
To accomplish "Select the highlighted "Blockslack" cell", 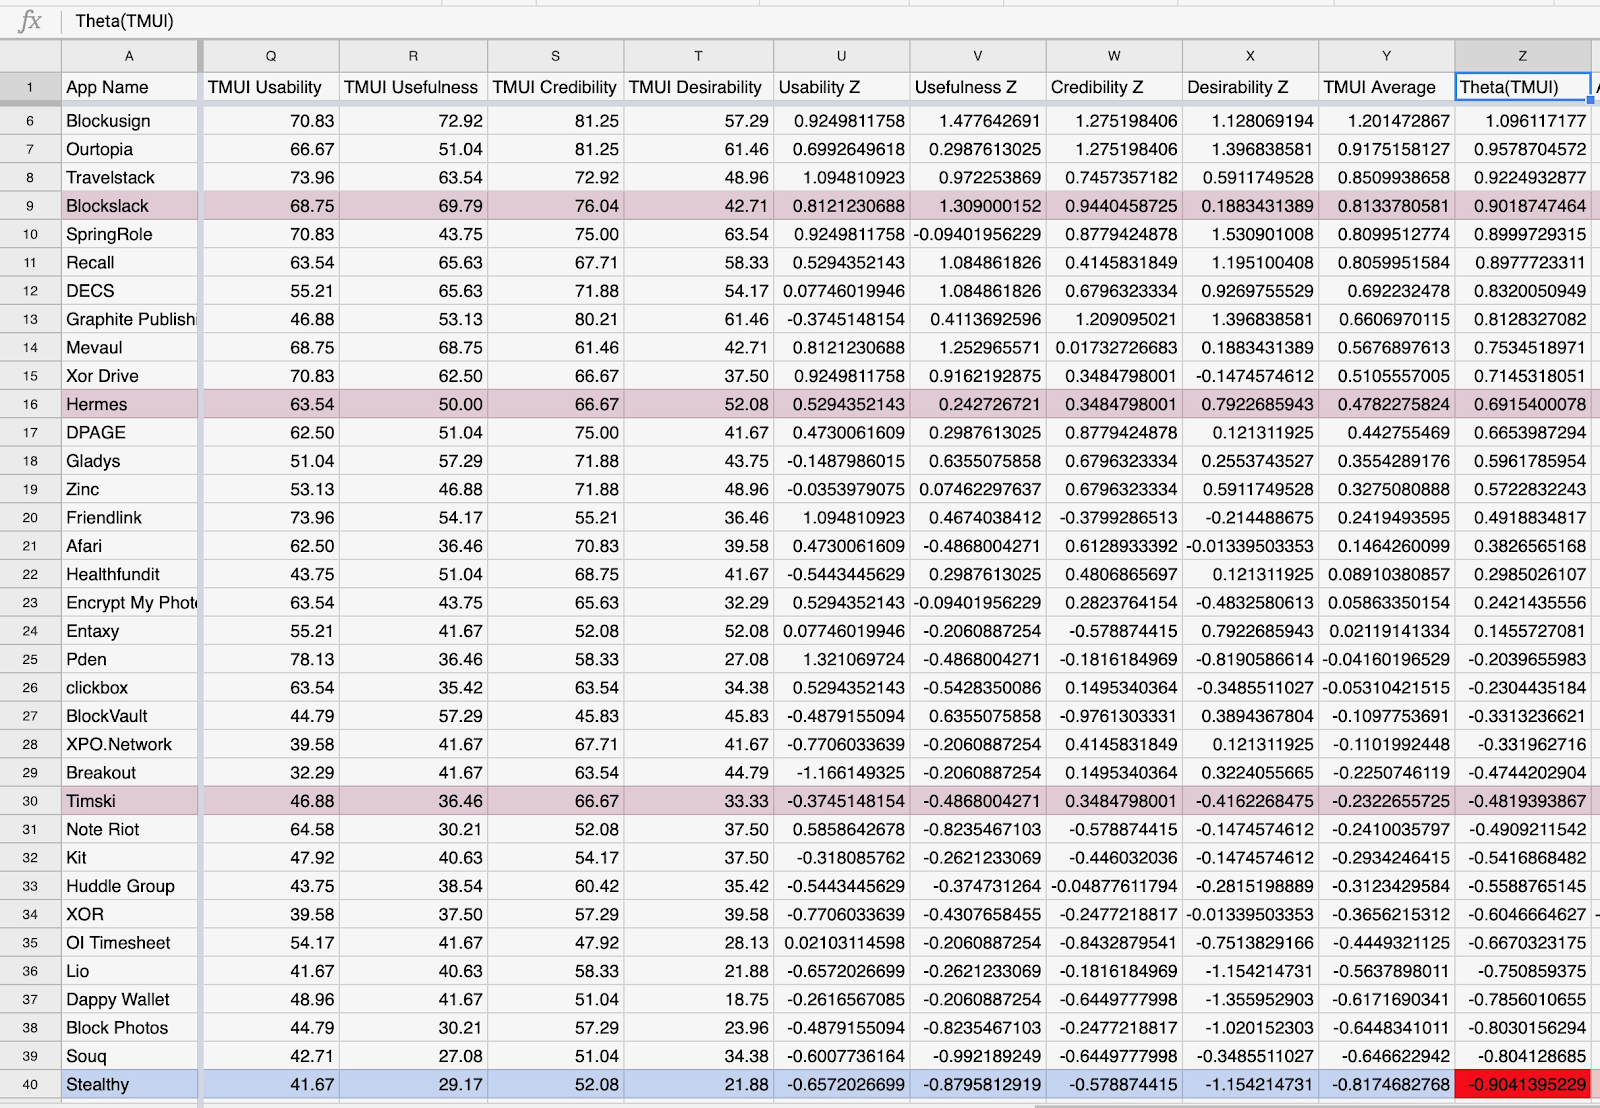I will (129, 206).
